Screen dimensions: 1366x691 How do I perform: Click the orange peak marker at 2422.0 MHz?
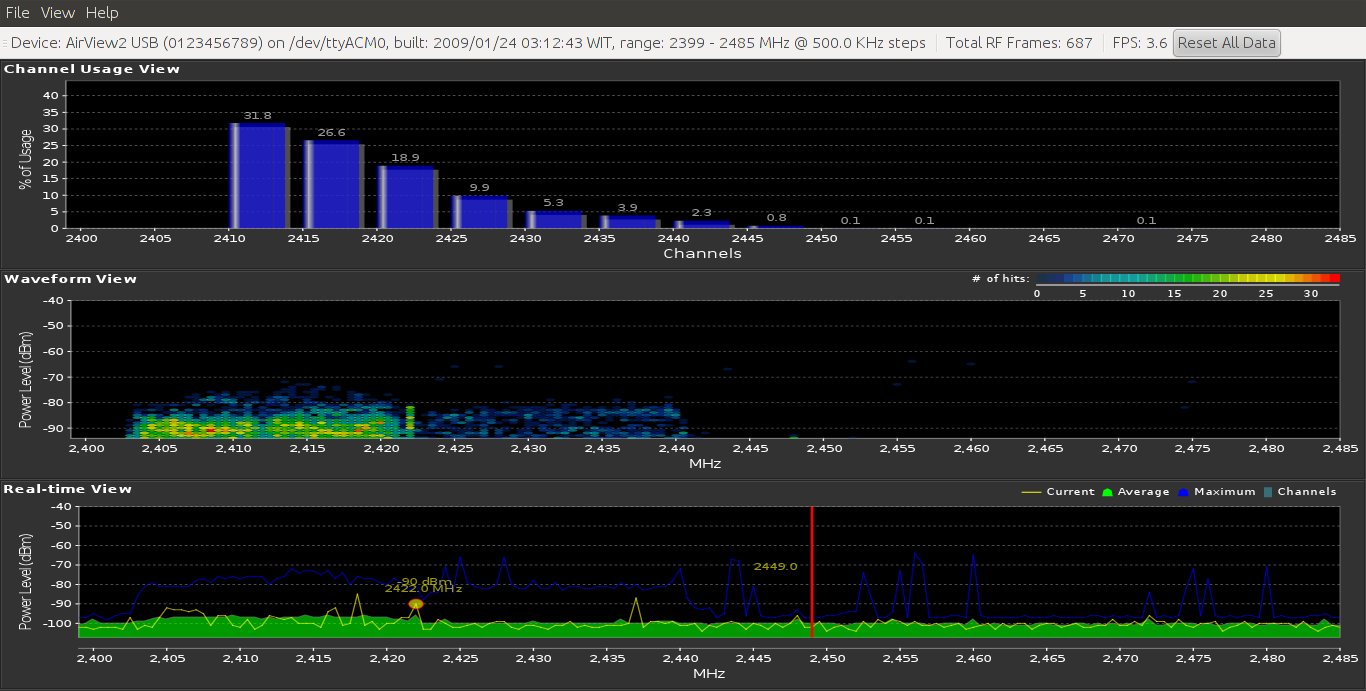(416, 604)
